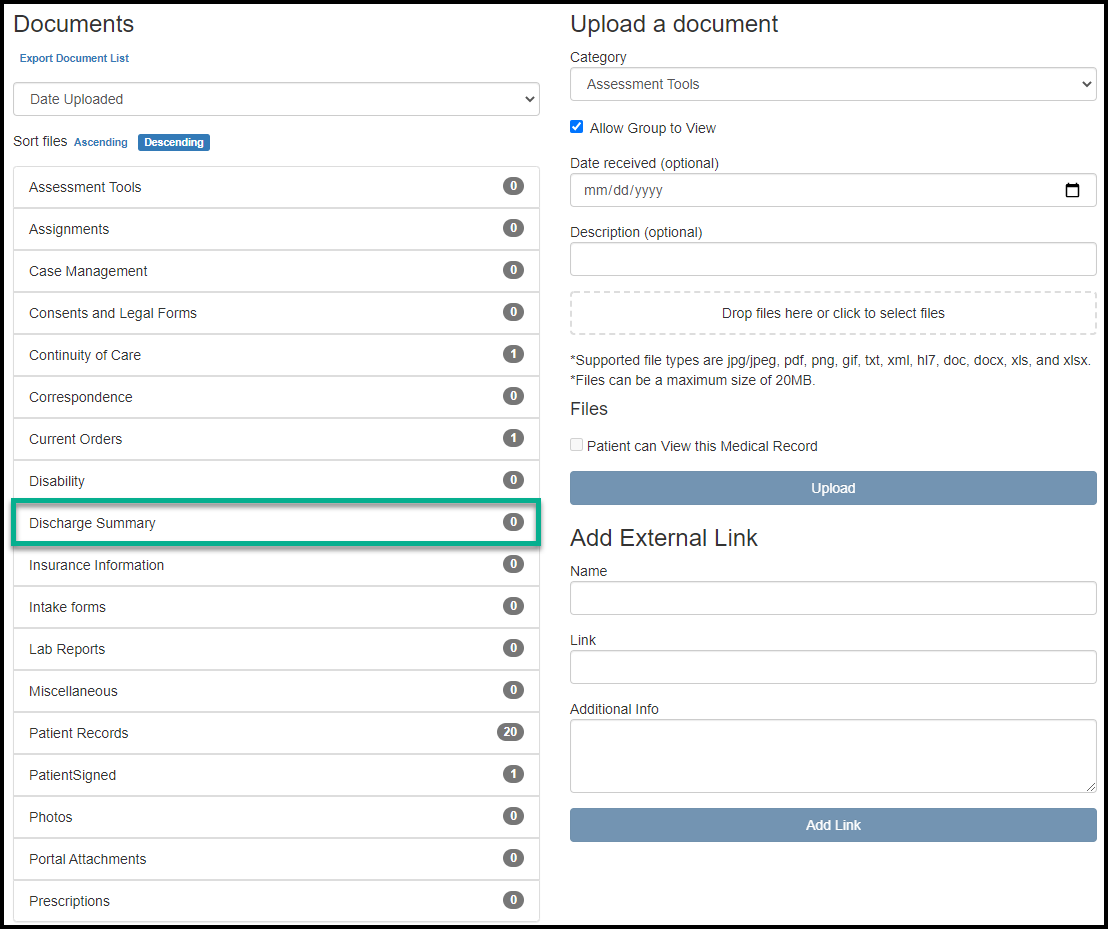Image resolution: width=1108 pixels, height=929 pixels.
Task: Toggle Allow Group to View checkbox
Action: tap(577, 128)
